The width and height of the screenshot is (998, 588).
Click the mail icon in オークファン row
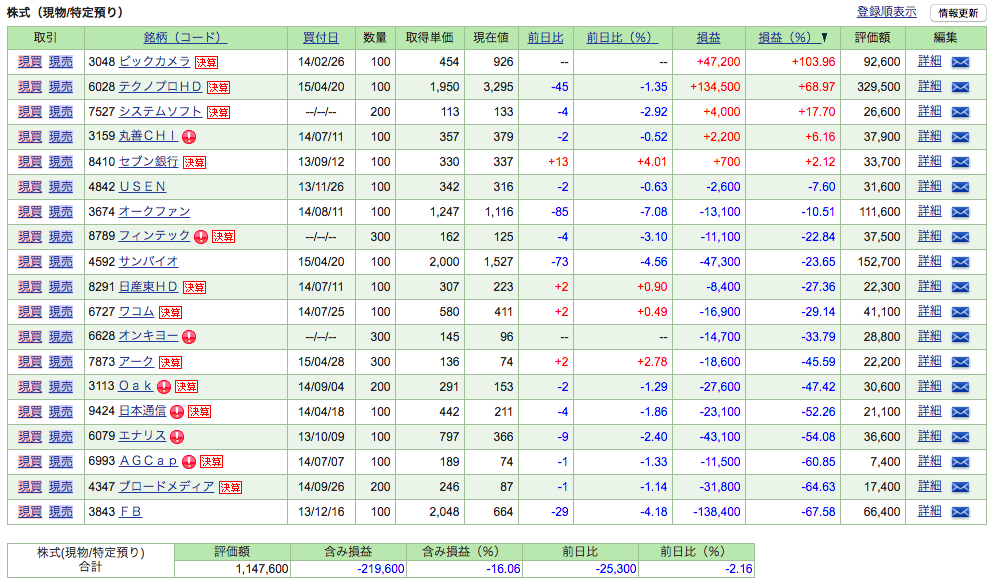(960, 212)
